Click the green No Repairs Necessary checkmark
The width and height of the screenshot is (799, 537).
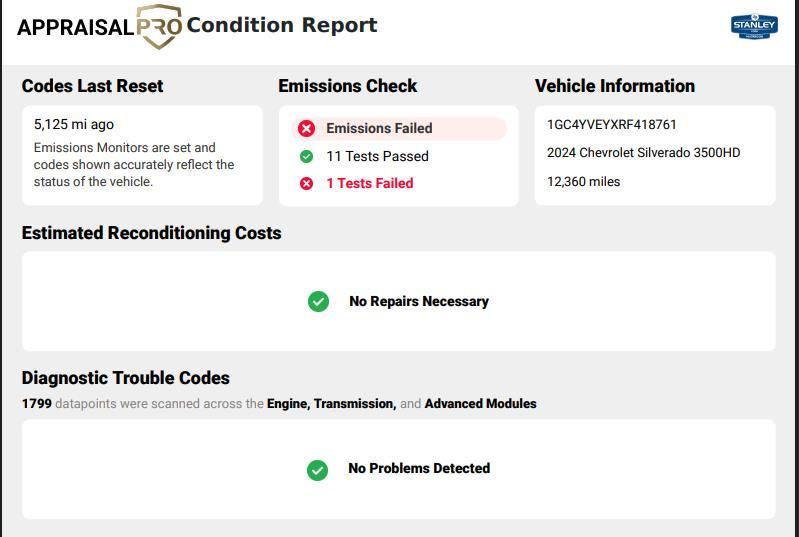318,301
